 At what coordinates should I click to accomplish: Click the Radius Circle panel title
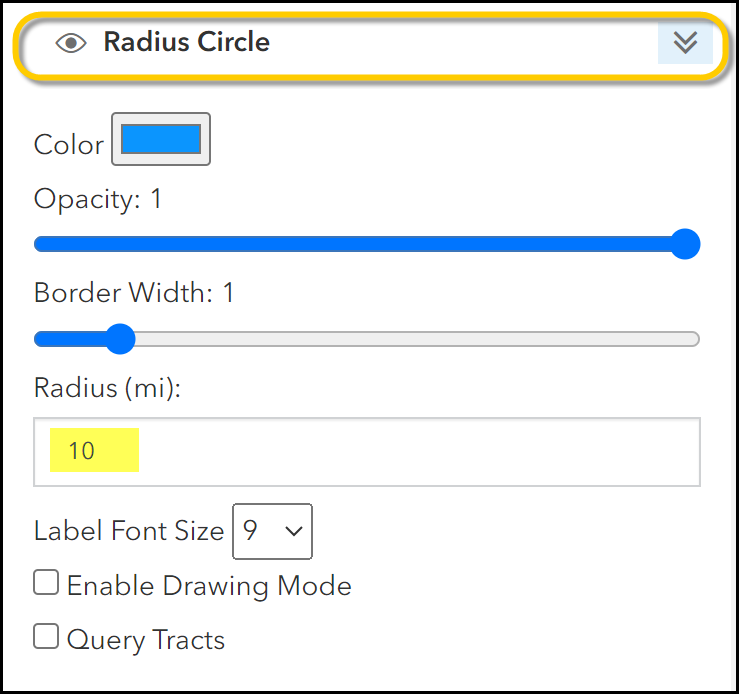point(187,42)
